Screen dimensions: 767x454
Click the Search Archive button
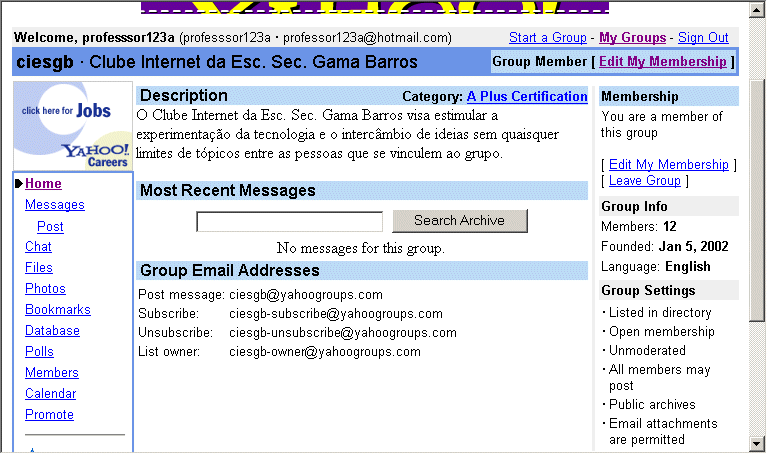coord(460,221)
